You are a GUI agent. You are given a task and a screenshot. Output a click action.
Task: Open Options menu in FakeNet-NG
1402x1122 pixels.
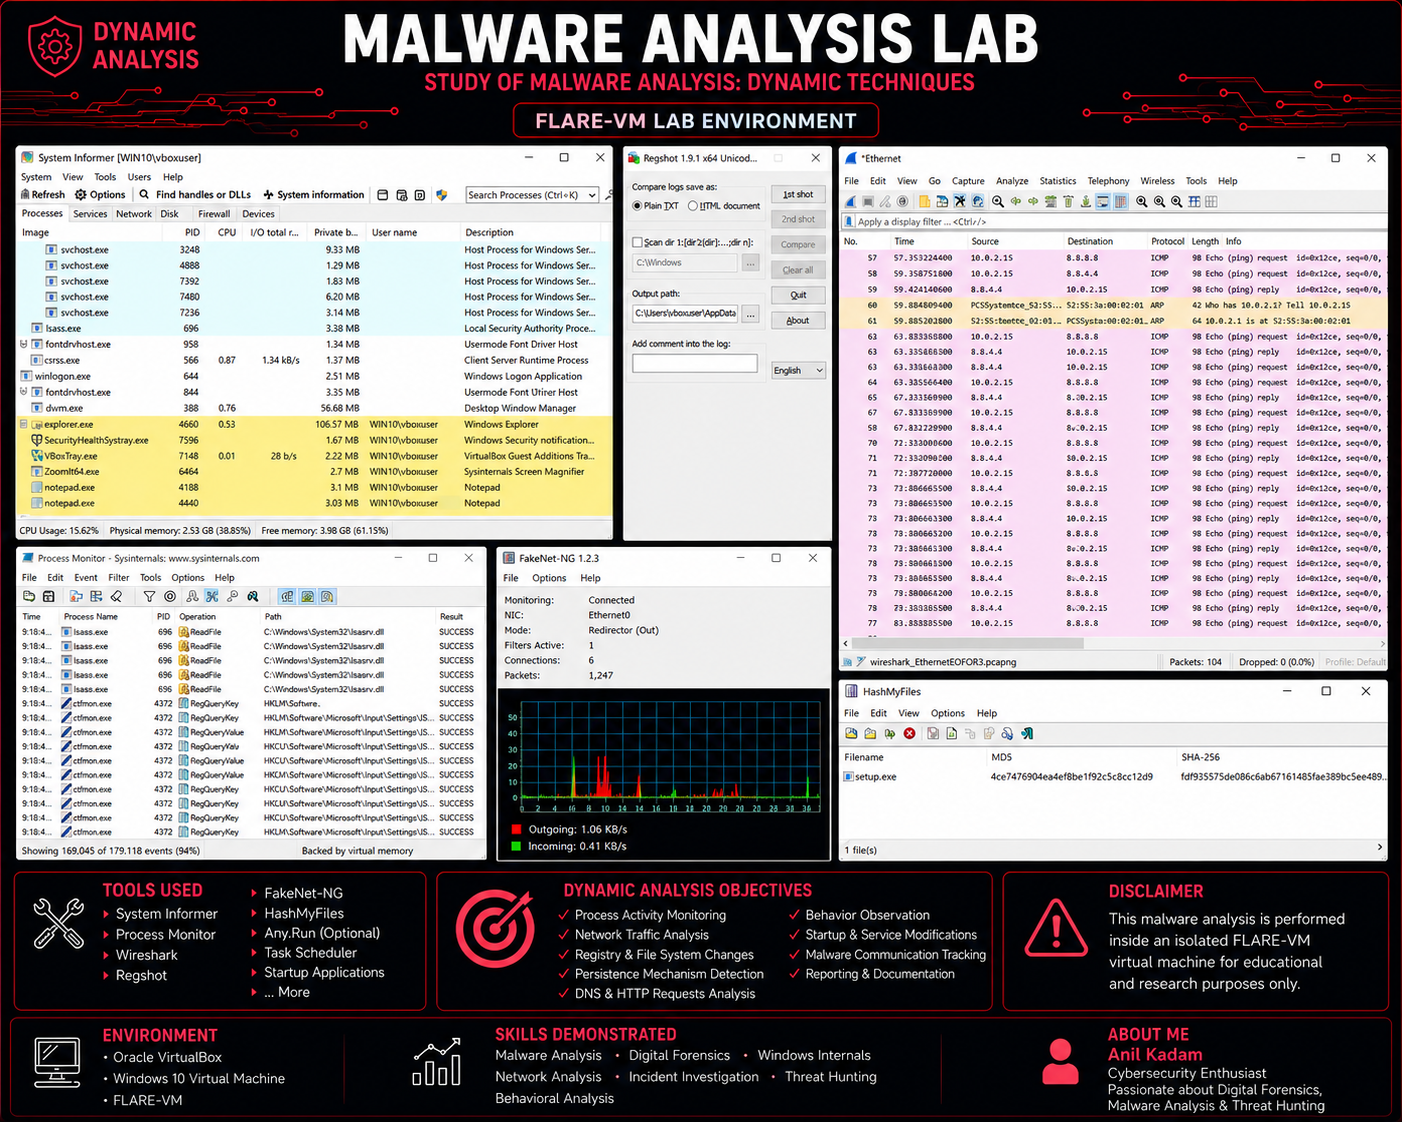(x=549, y=578)
